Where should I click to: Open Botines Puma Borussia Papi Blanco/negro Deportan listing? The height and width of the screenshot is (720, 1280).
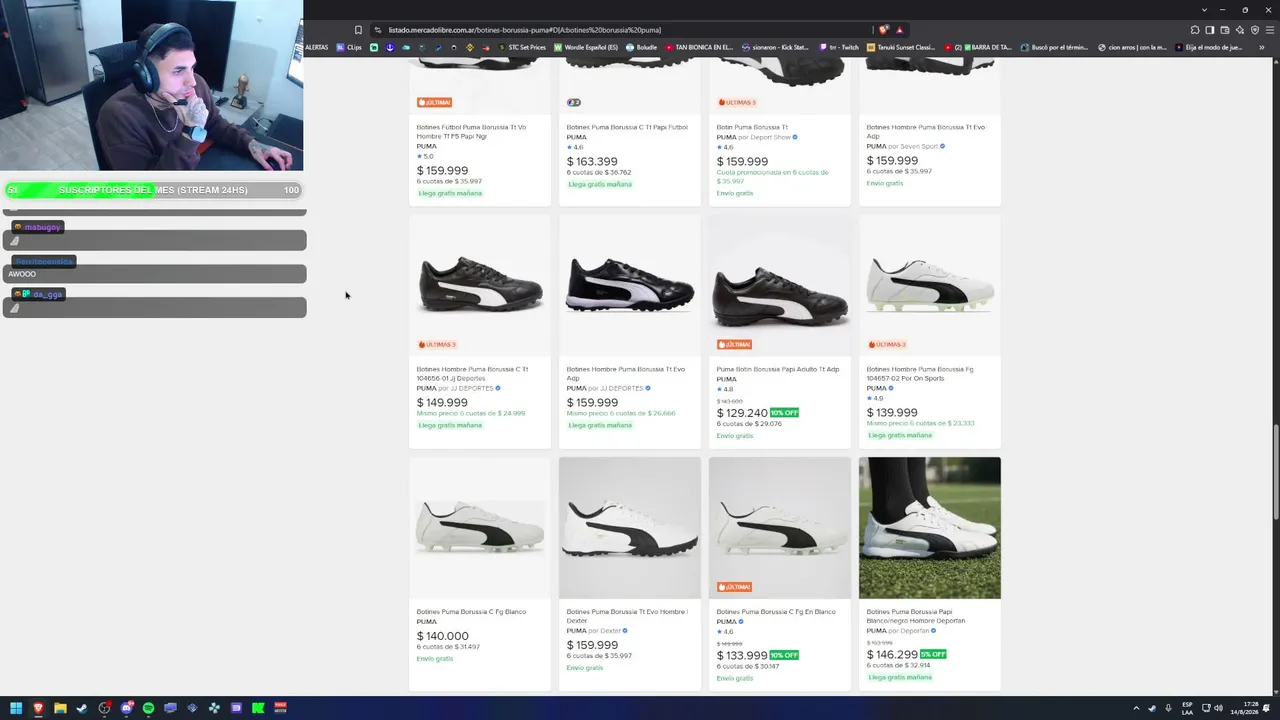click(x=916, y=616)
